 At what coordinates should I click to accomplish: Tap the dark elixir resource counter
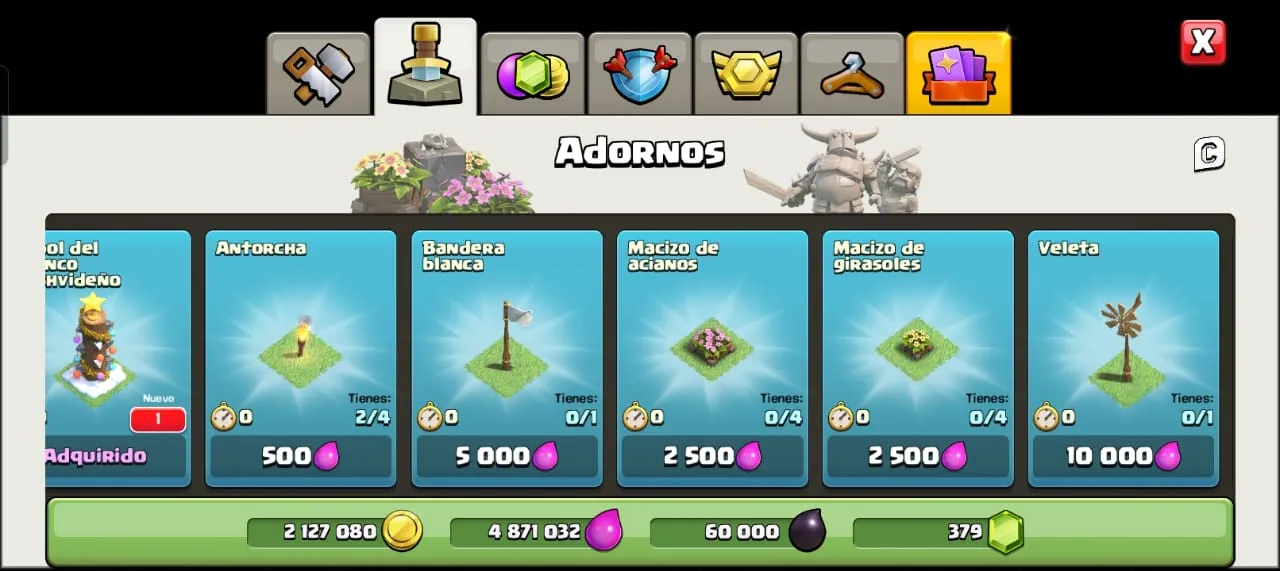point(739,531)
